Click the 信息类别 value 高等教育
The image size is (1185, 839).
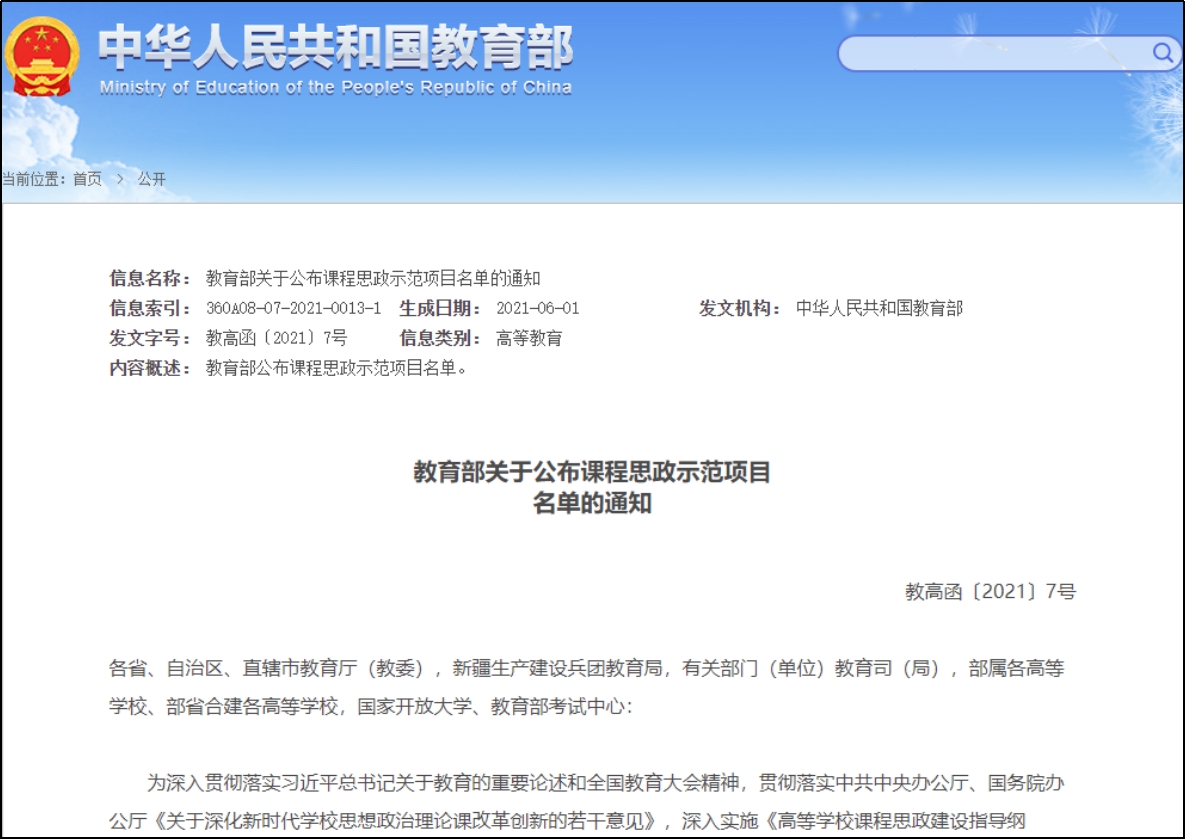pos(529,338)
